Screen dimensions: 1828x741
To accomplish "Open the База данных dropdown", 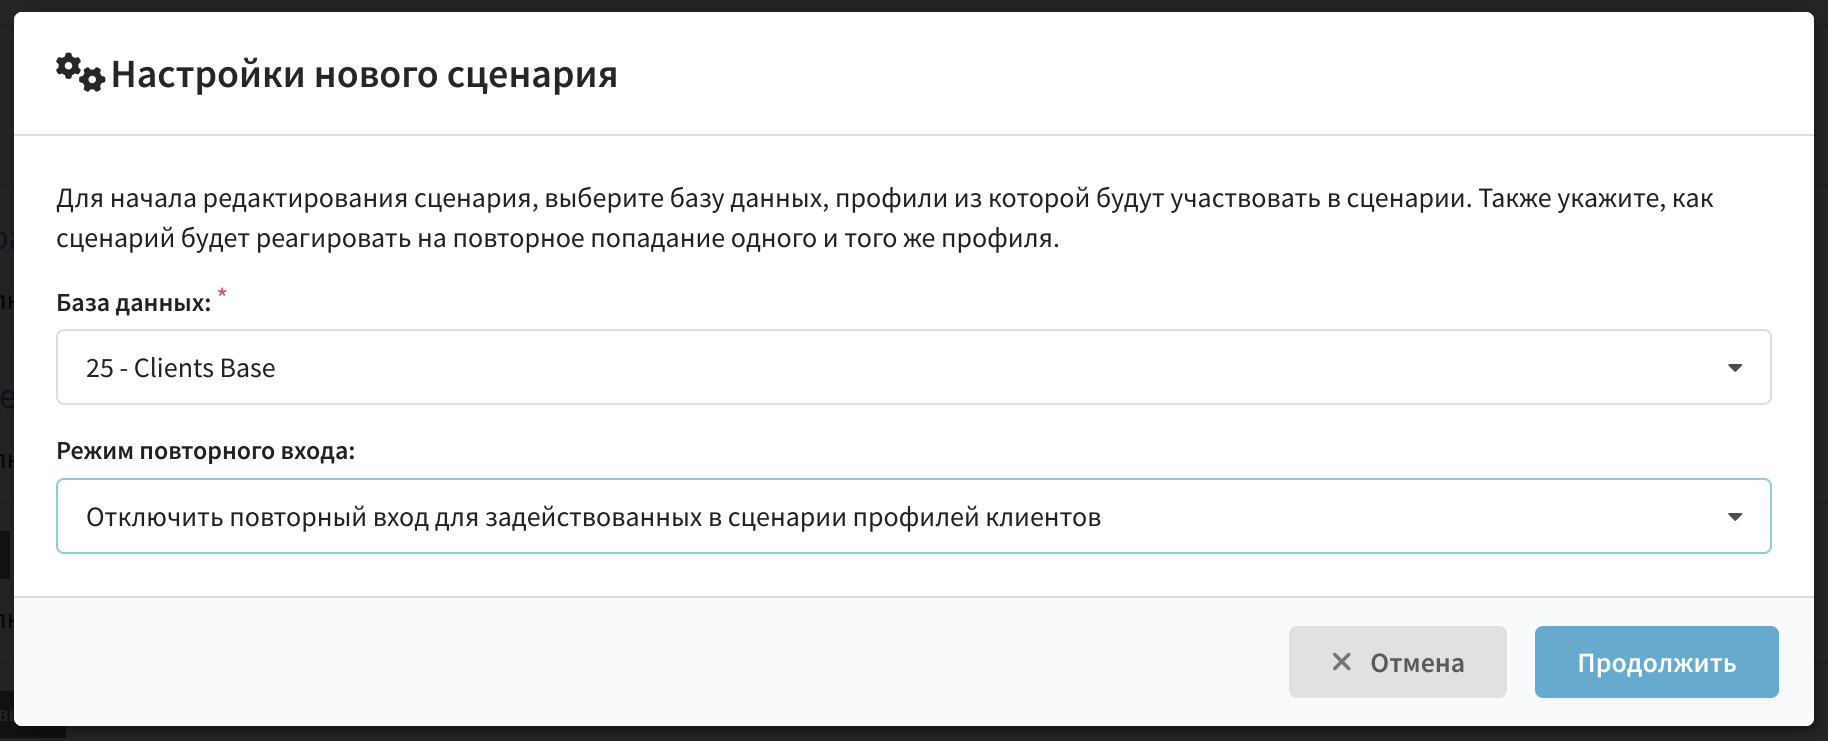I will tap(913, 367).
